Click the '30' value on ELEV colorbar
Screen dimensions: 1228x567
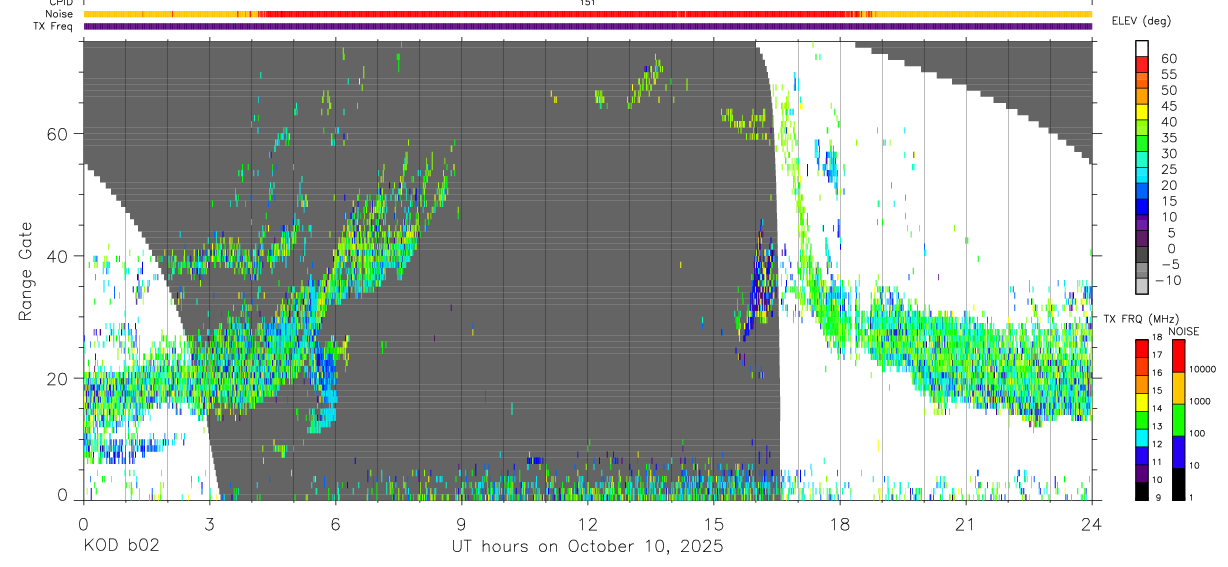(1168, 153)
